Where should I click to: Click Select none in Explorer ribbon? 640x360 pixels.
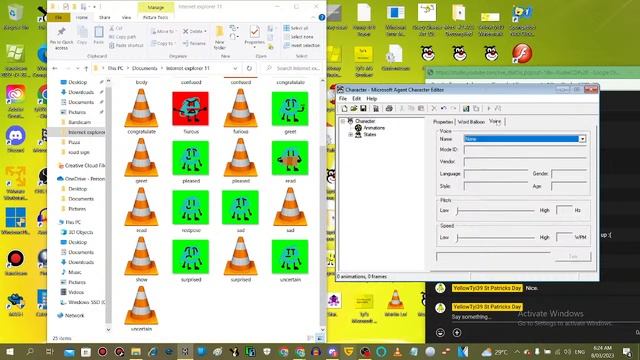pos(298,37)
